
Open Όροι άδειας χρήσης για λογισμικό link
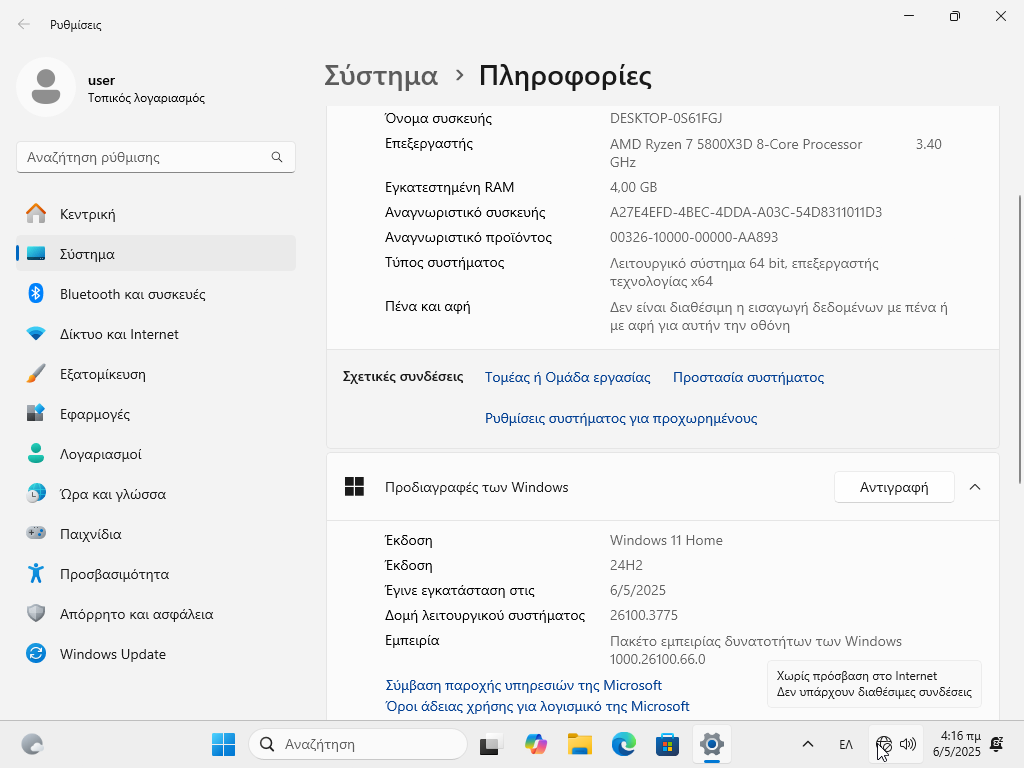tap(537, 706)
